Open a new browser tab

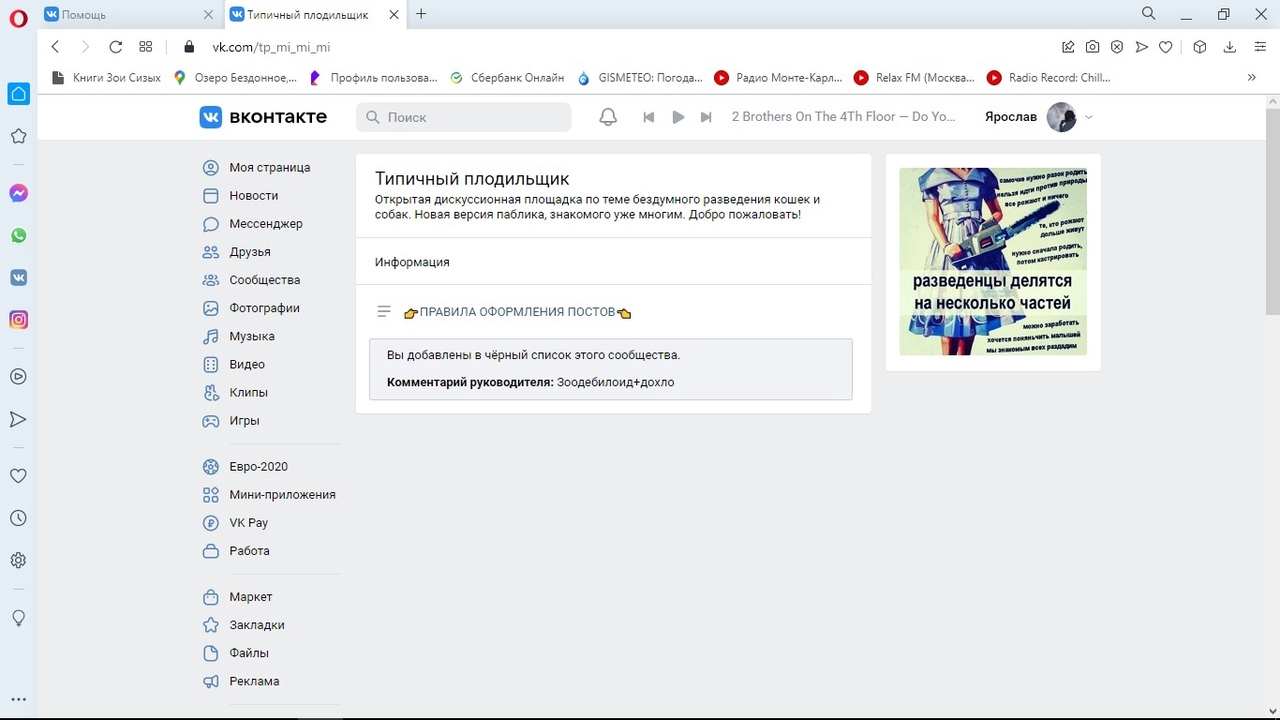tap(421, 14)
